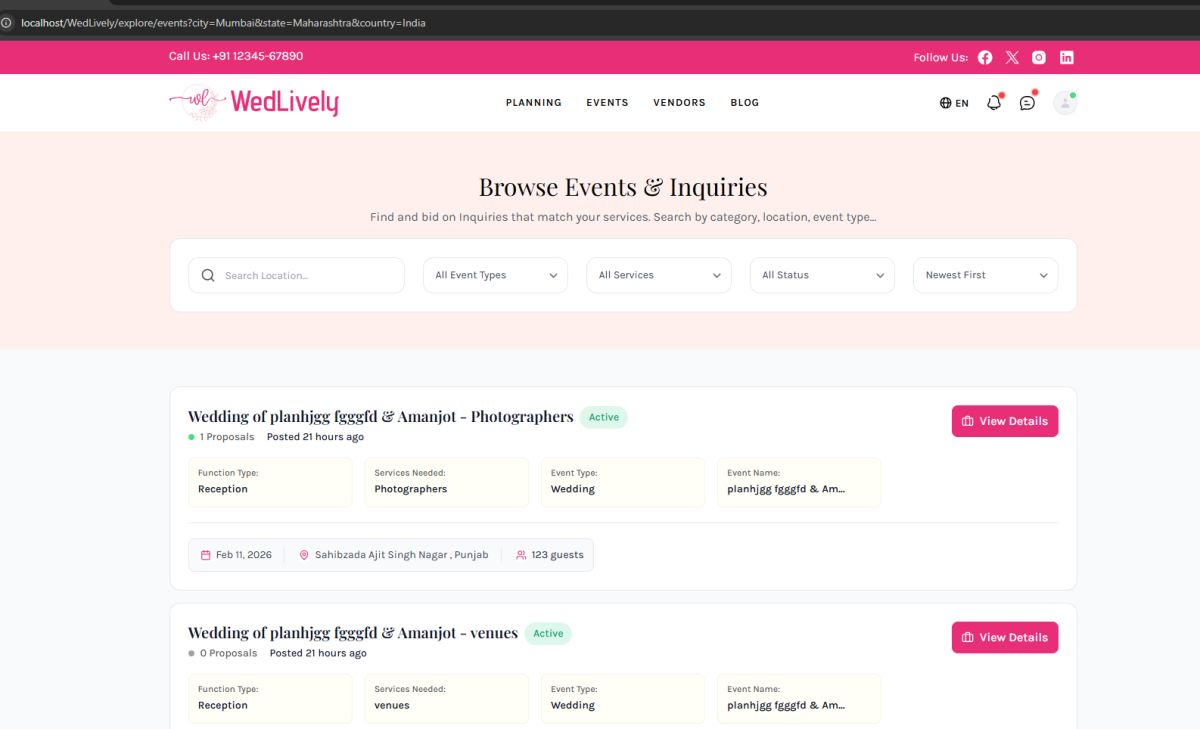Image resolution: width=1200 pixels, height=729 pixels.
Task: Open the Planning menu item
Action: pyautogui.click(x=533, y=102)
